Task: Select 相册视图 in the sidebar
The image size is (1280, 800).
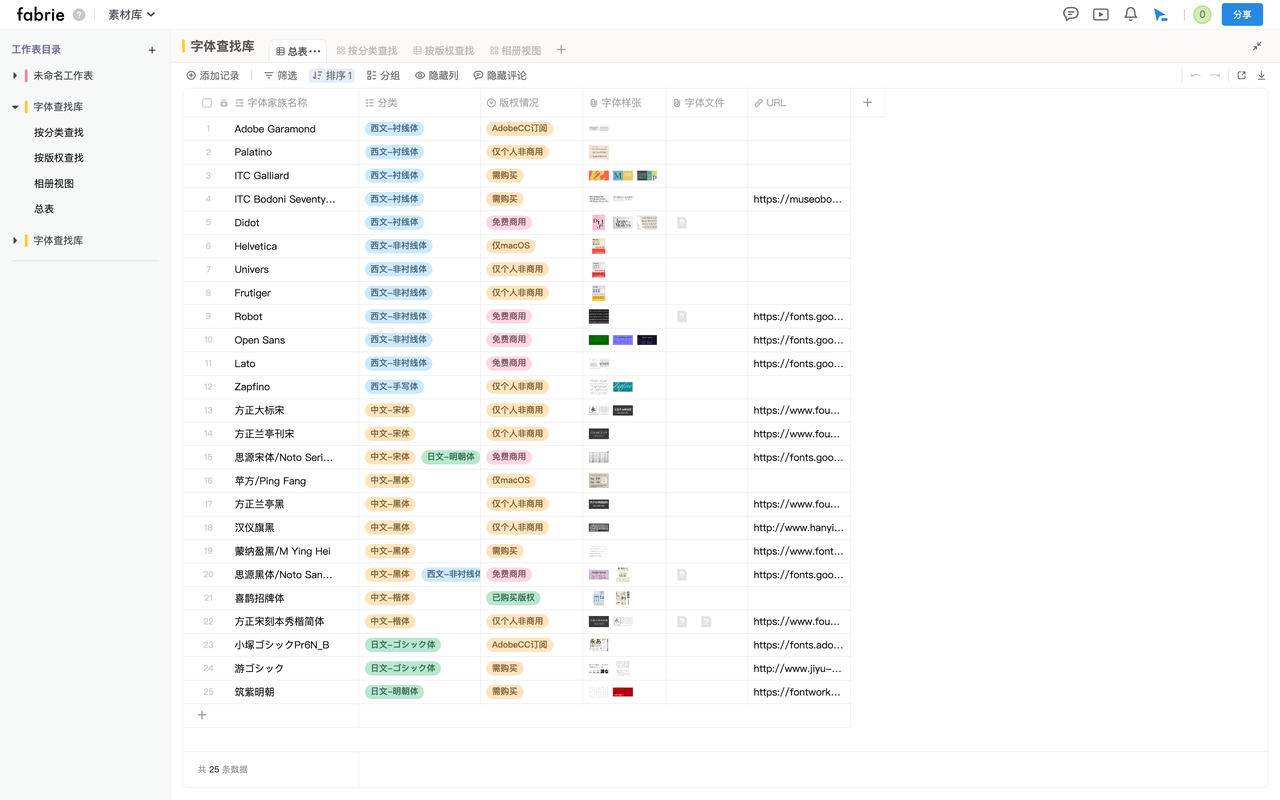Action: [54, 184]
